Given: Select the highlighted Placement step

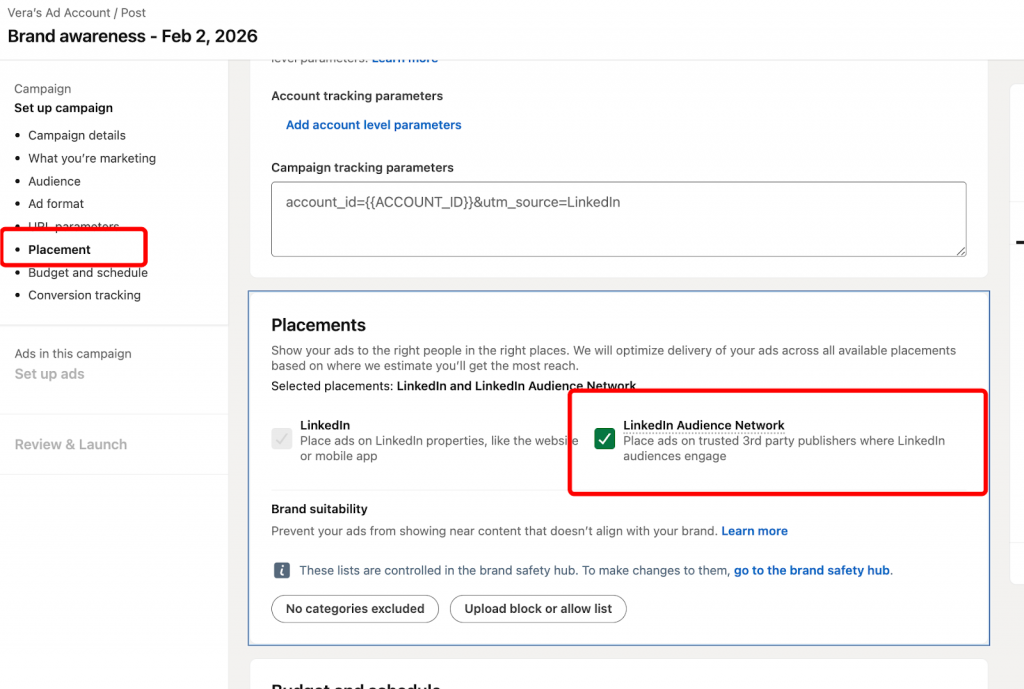Looking at the screenshot, I should [60, 249].
